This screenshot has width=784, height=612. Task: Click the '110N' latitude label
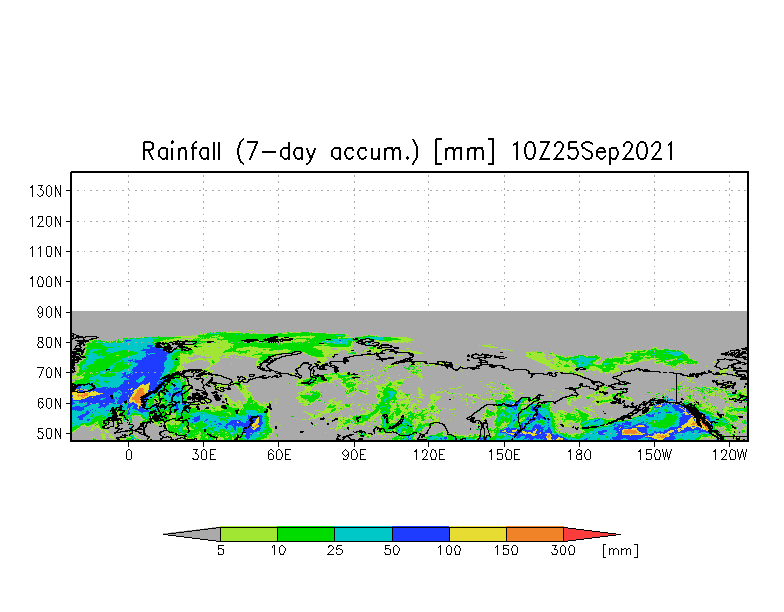(46, 252)
